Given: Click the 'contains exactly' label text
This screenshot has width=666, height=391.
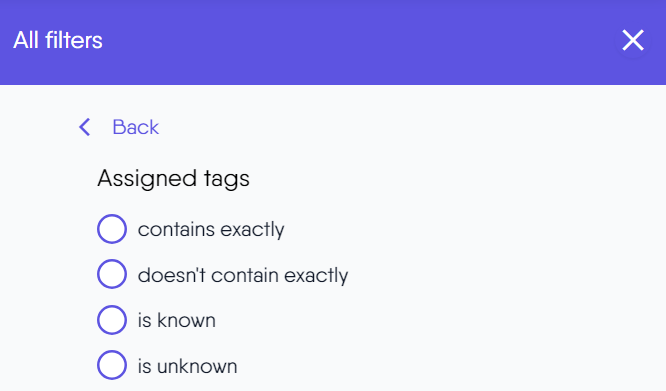Looking at the screenshot, I should point(211,230).
